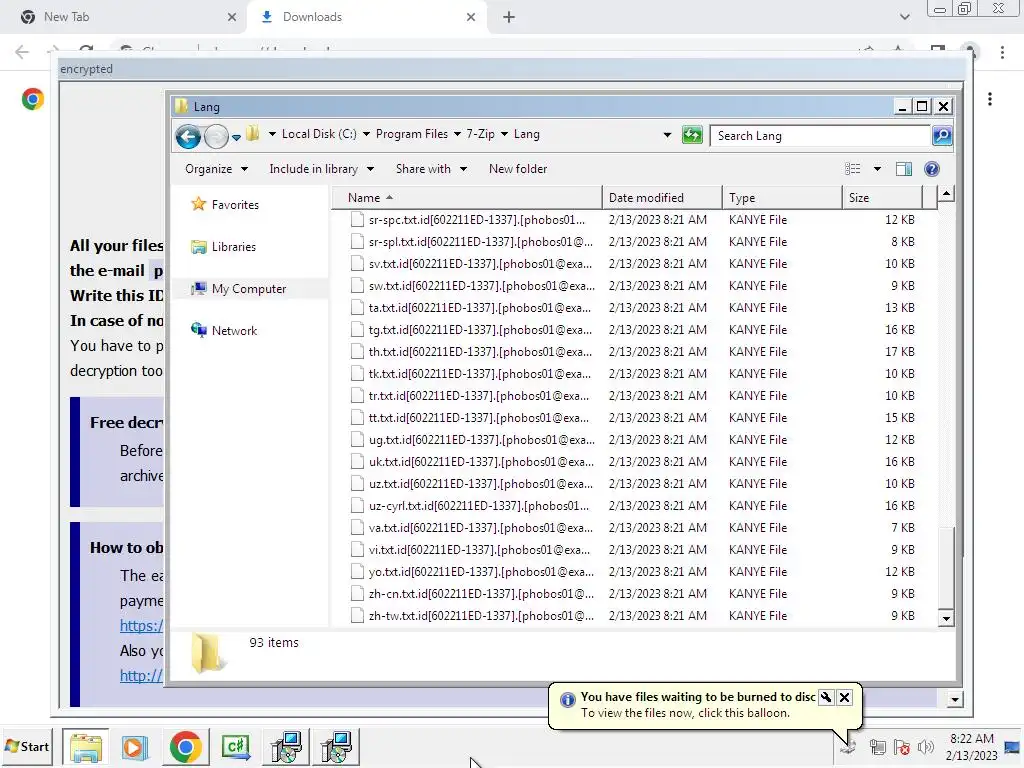Open the Windows Start menu
This screenshot has width=1024, height=768.
click(27, 746)
